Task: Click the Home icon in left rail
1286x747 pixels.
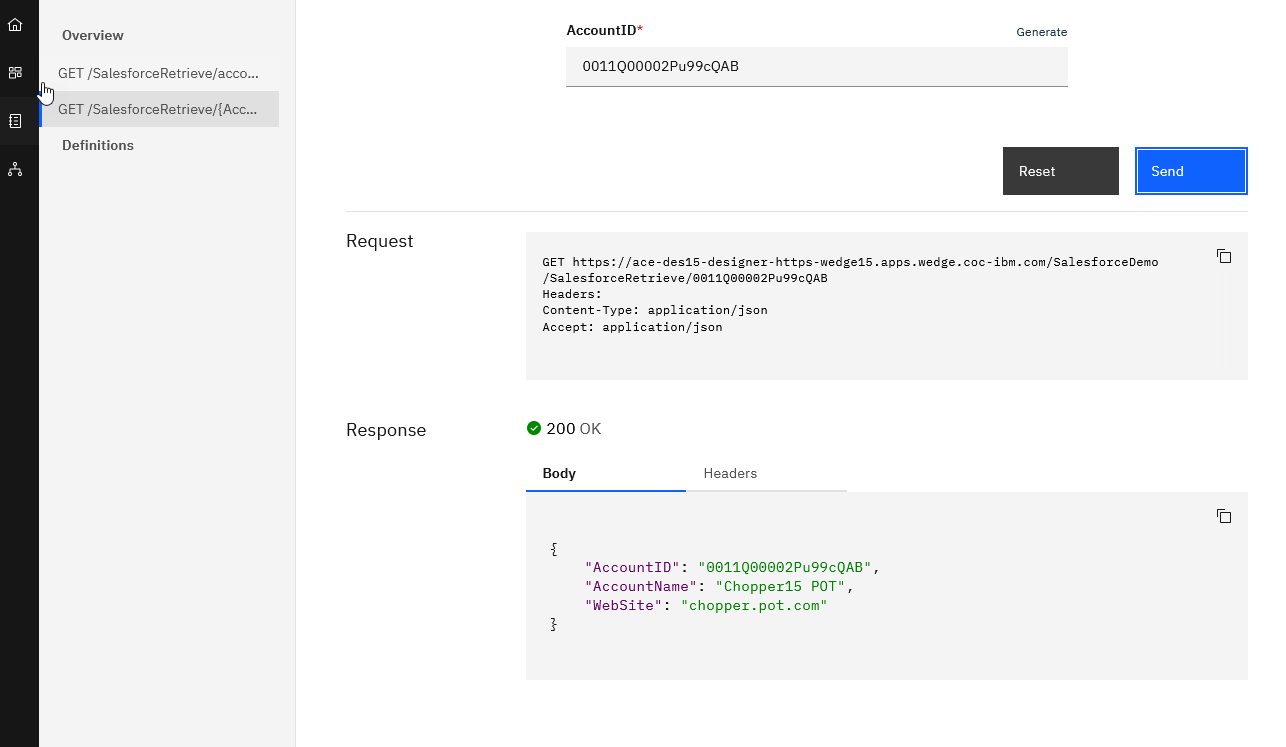Action: [15, 24]
